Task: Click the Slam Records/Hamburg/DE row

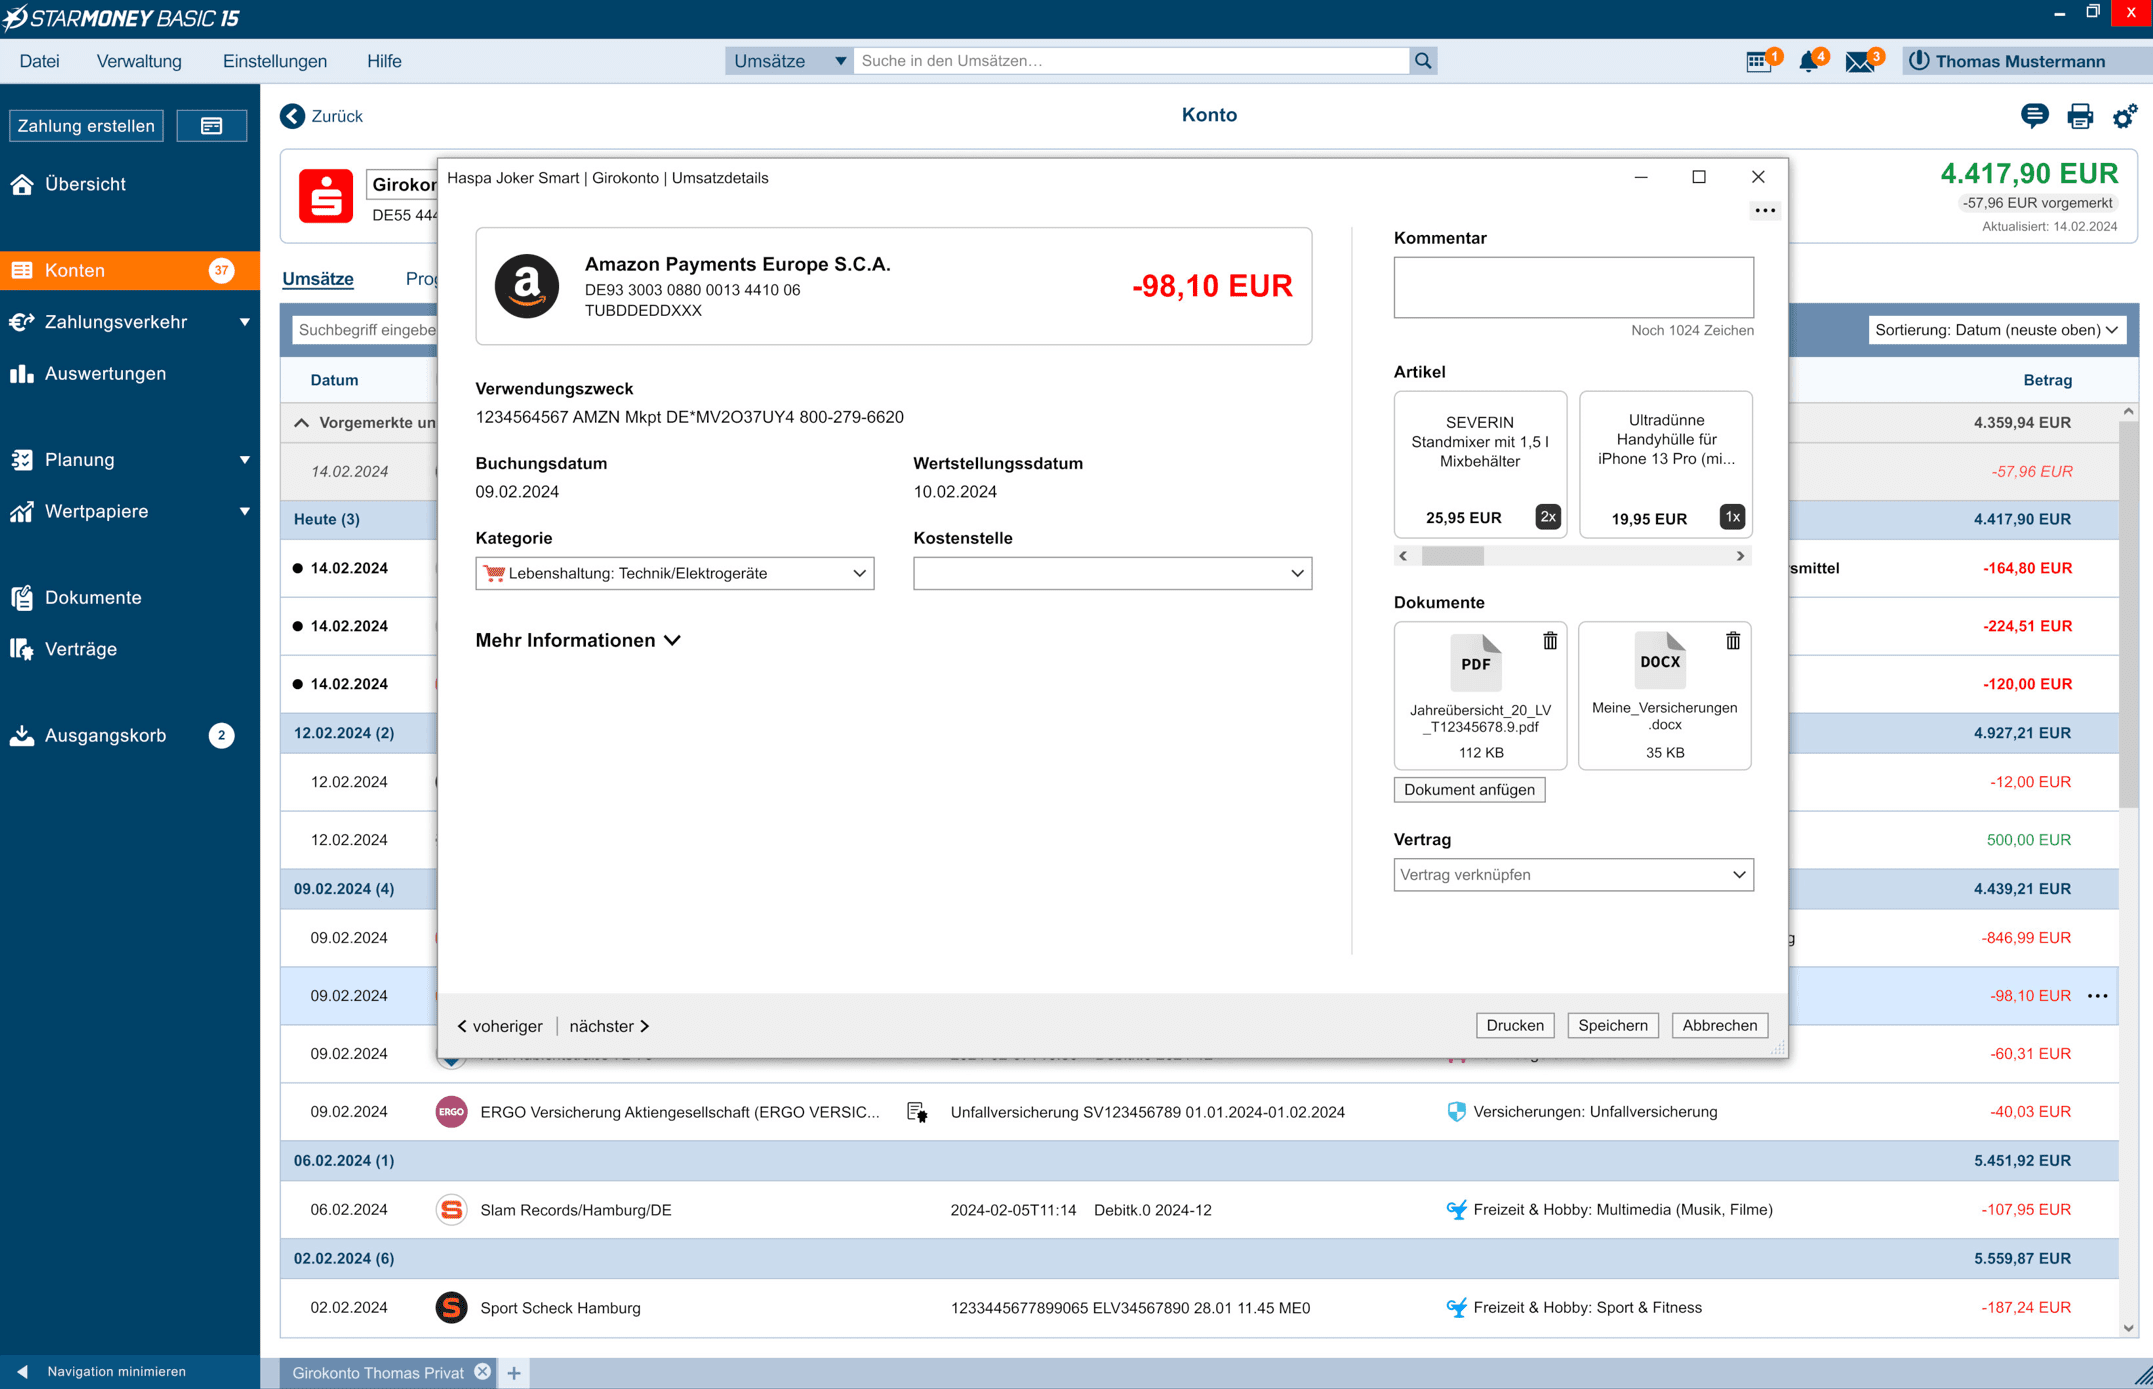Action: click(1199, 1210)
